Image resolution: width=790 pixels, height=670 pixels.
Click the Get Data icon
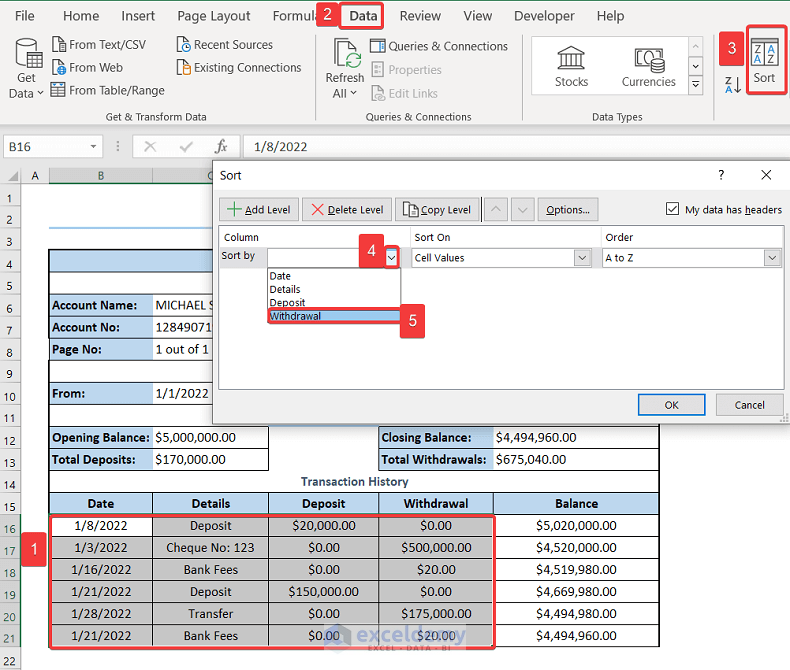coord(26,68)
